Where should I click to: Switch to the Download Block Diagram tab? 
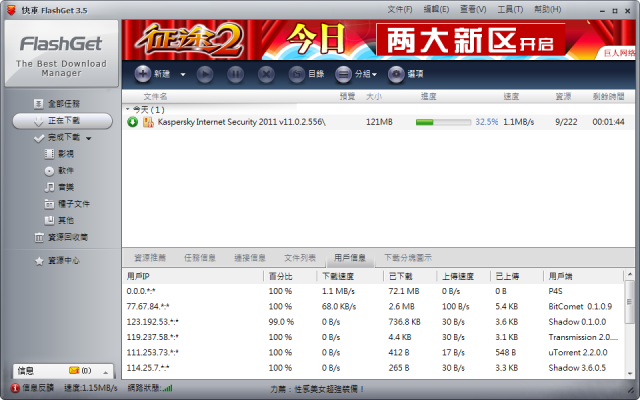408,258
